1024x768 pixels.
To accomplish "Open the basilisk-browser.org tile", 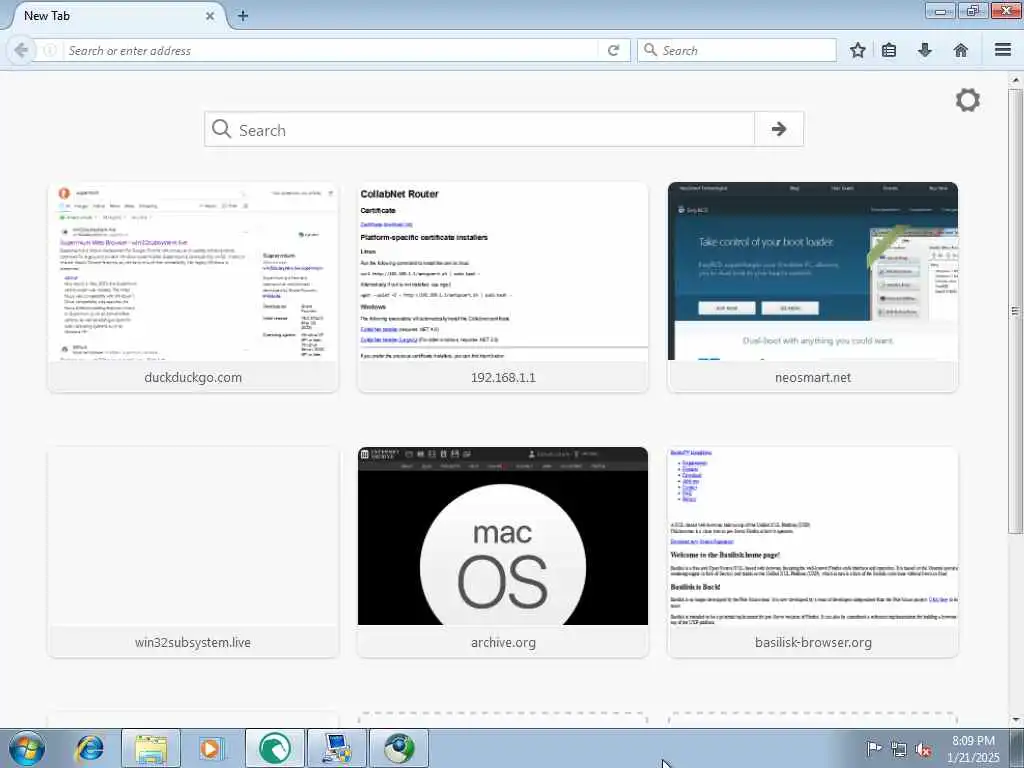I will (813, 552).
